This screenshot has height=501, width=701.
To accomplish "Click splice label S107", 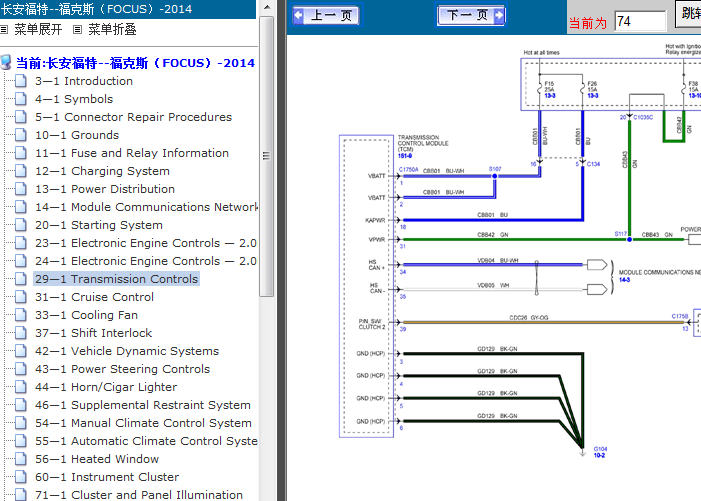I will (x=495, y=169).
